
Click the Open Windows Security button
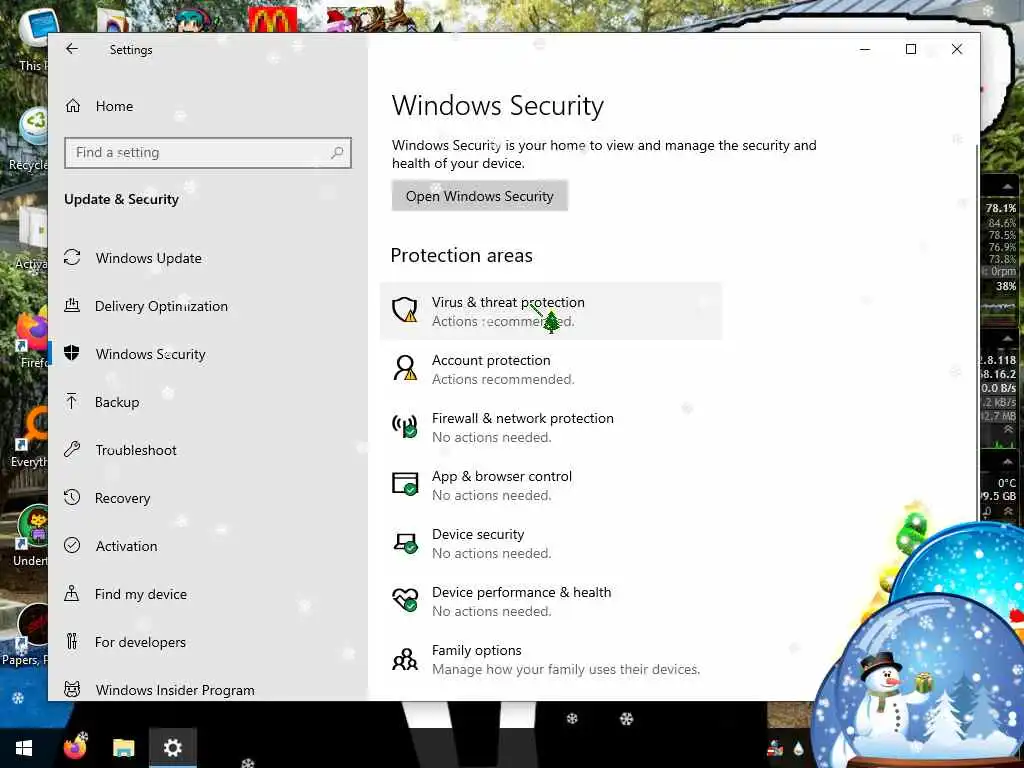point(479,196)
